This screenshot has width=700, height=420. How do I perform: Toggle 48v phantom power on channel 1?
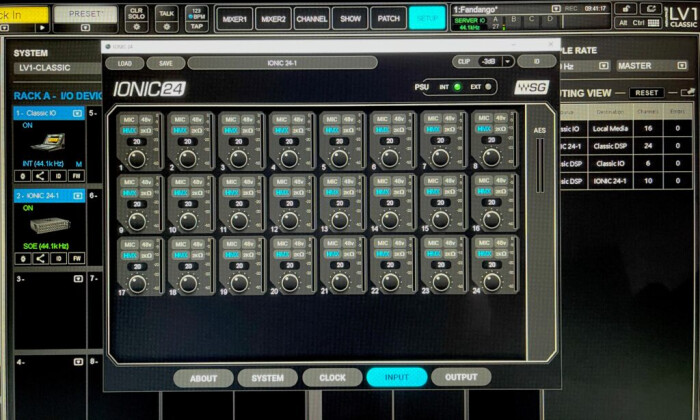point(146,120)
